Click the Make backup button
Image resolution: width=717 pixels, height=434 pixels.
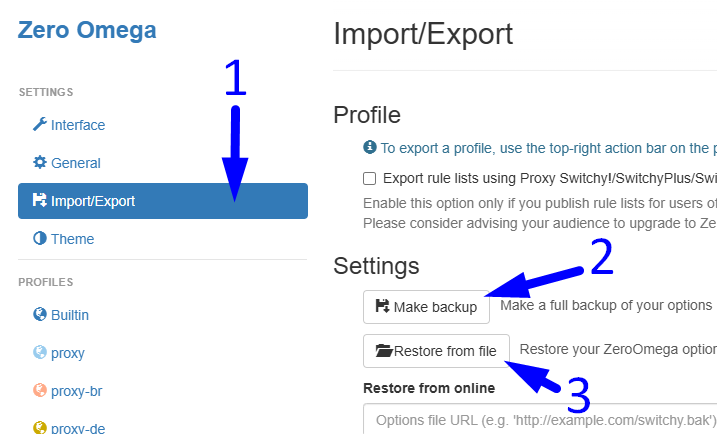coord(426,307)
